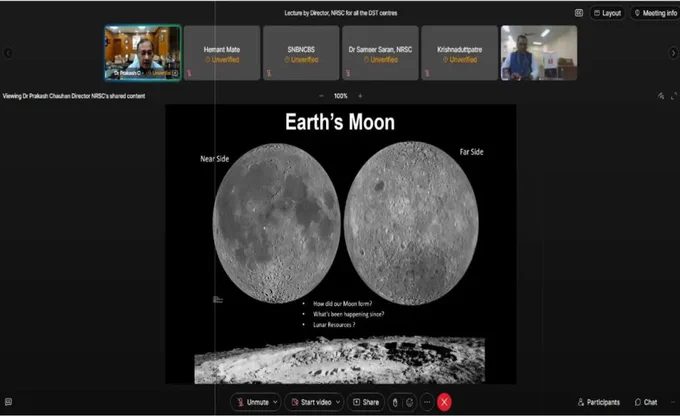Click muted mic icon on Dr Sameer Saran tile
The image size is (680, 416).
point(348,73)
